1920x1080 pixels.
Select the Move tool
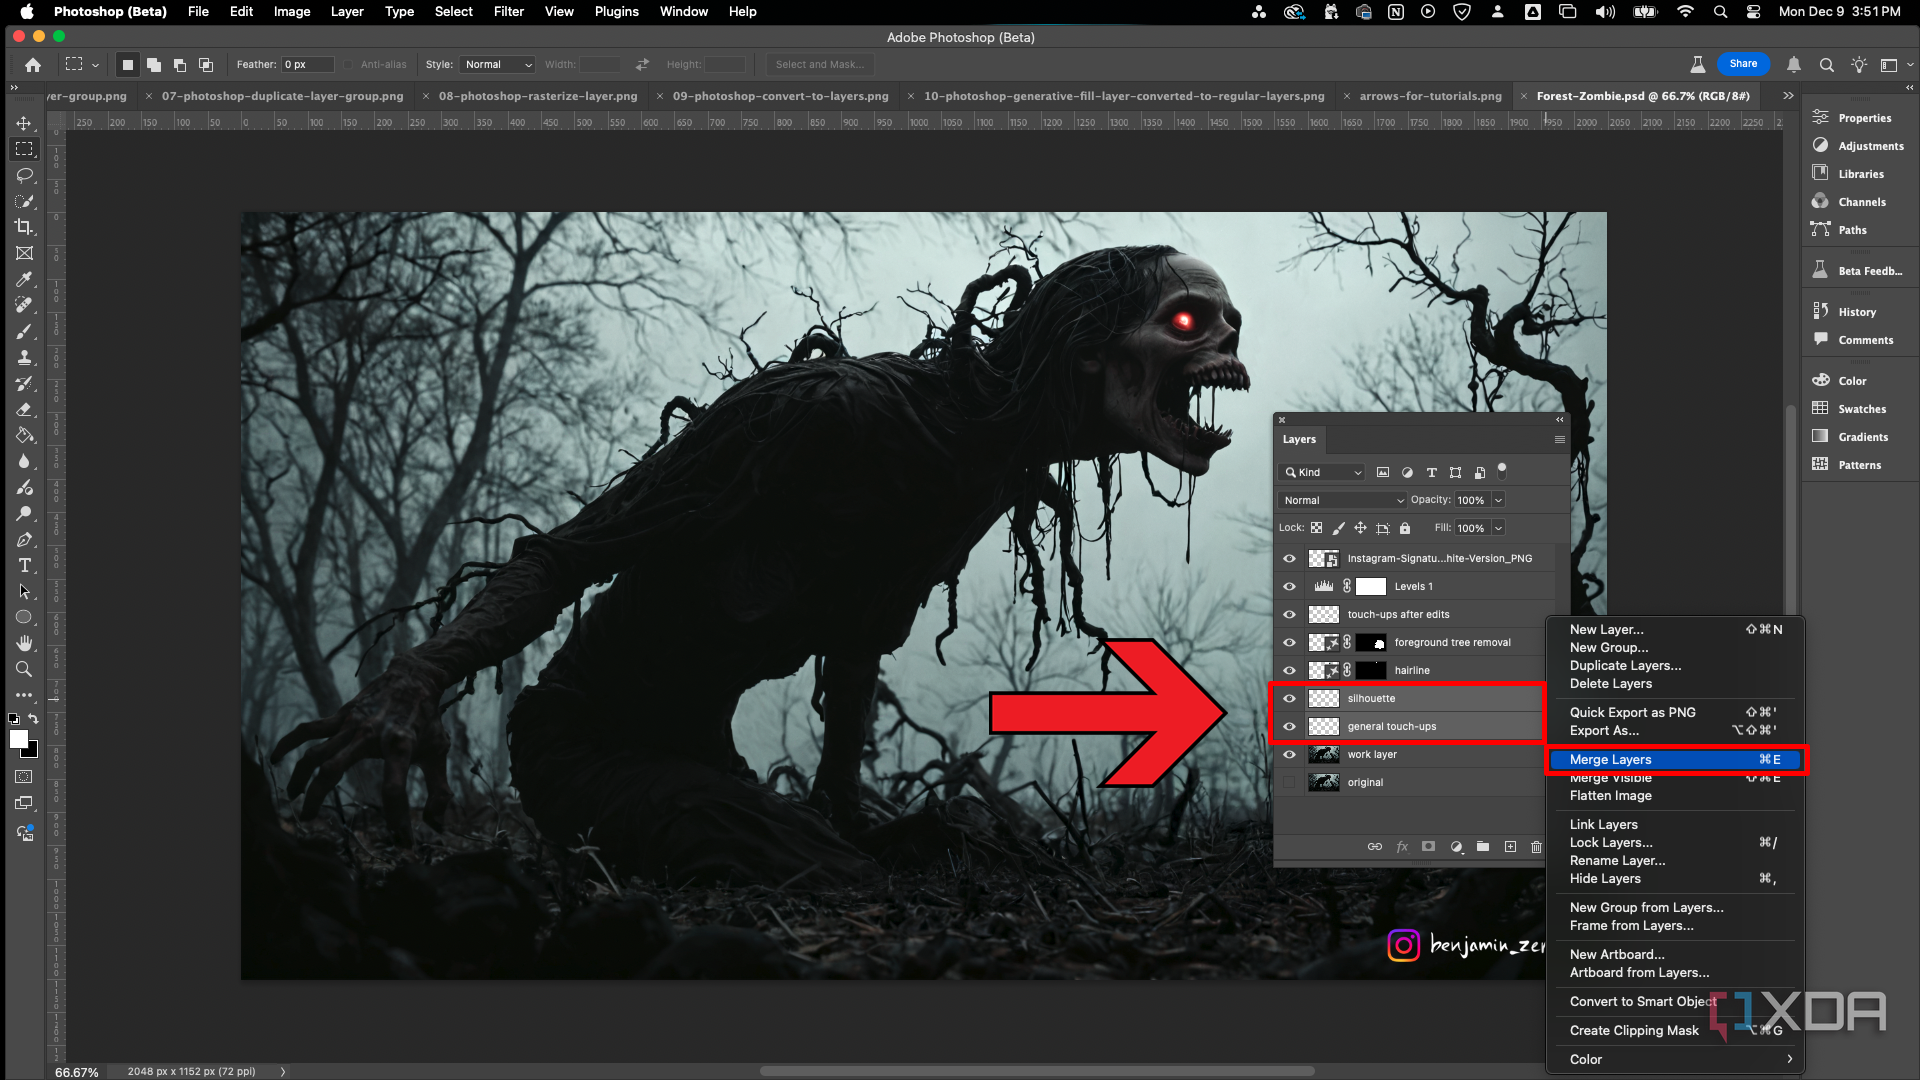(24, 123)
